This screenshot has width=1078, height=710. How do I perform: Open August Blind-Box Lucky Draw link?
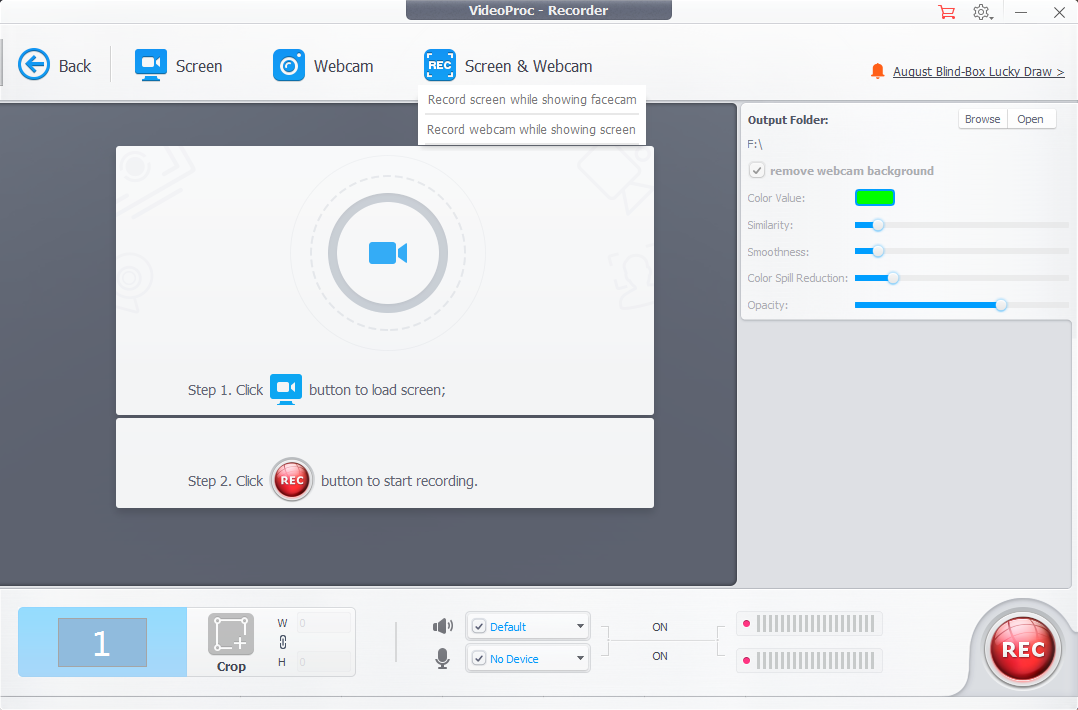(x=978, y=71)
